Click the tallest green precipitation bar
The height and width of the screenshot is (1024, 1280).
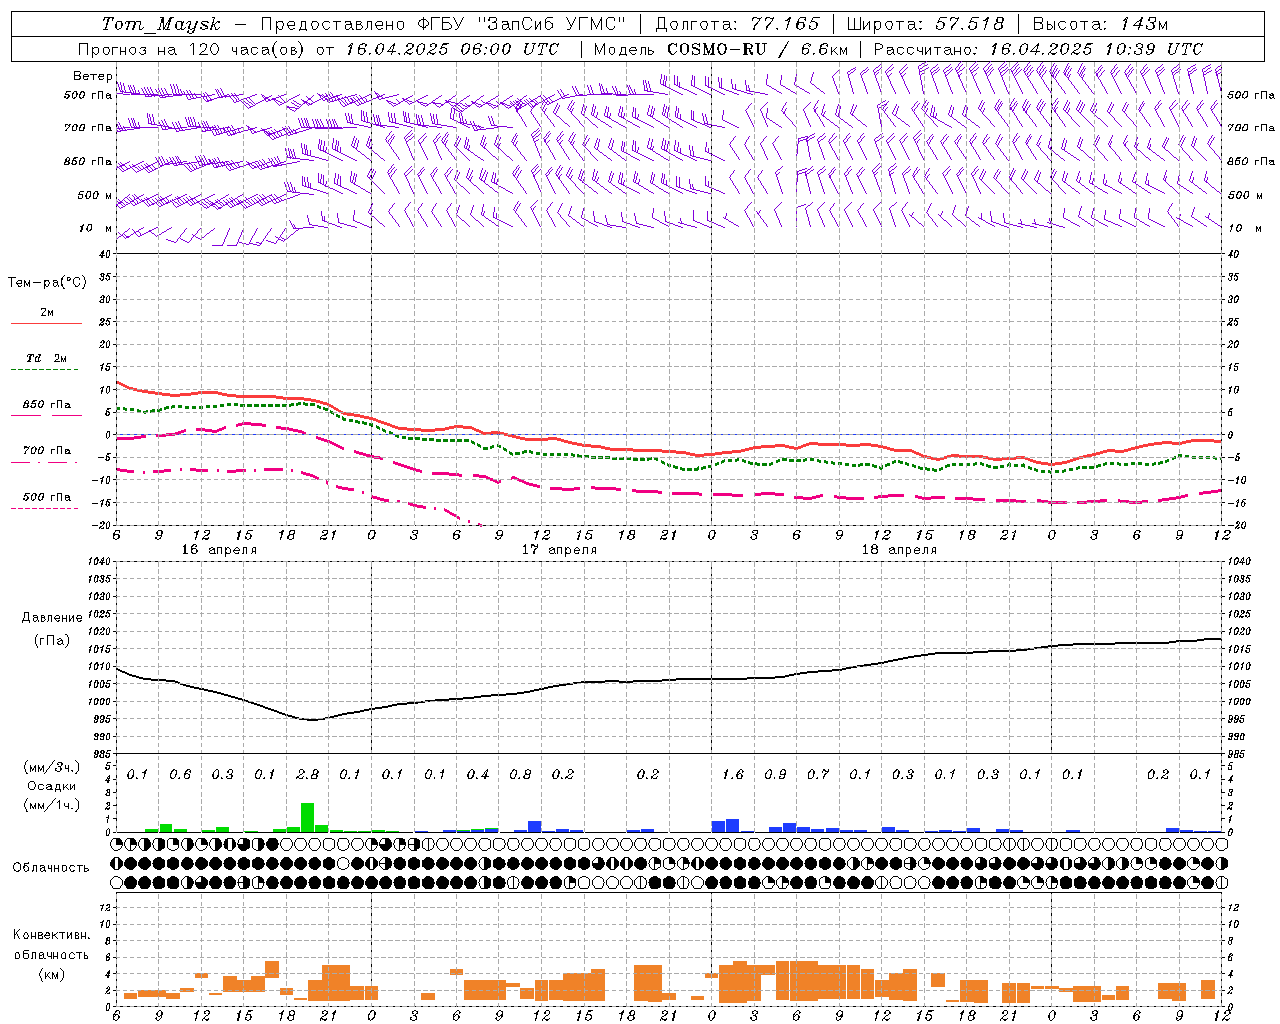click(307, 817)
